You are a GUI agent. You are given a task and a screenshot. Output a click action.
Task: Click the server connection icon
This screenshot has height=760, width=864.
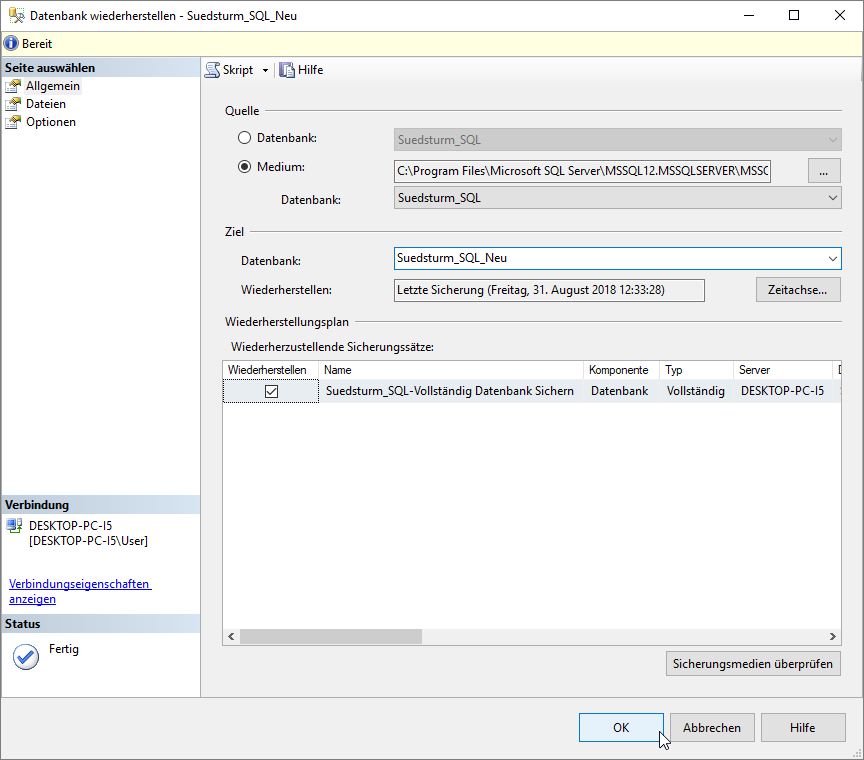[14, 526]
